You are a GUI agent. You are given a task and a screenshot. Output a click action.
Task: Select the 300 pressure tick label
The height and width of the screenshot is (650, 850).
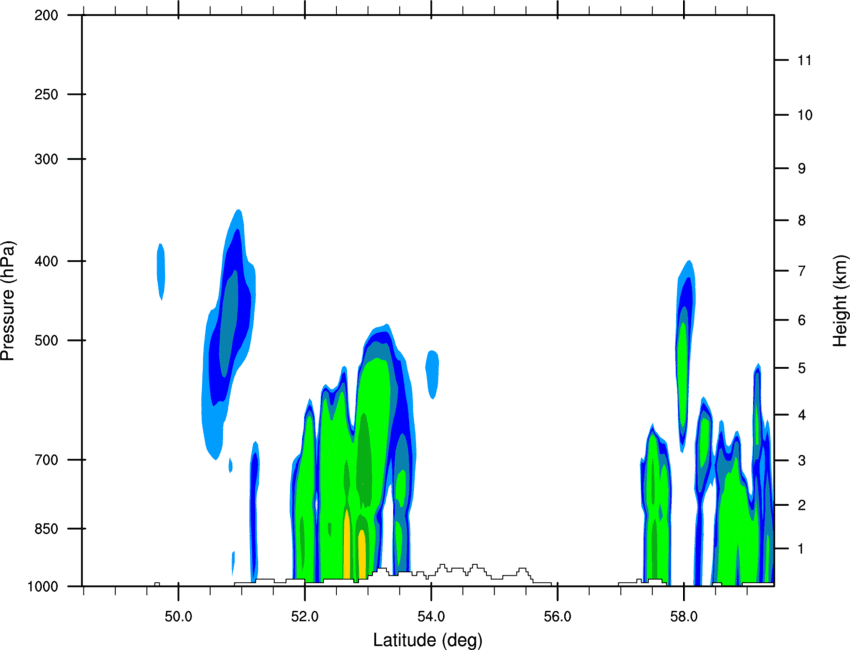pos(47,159)
